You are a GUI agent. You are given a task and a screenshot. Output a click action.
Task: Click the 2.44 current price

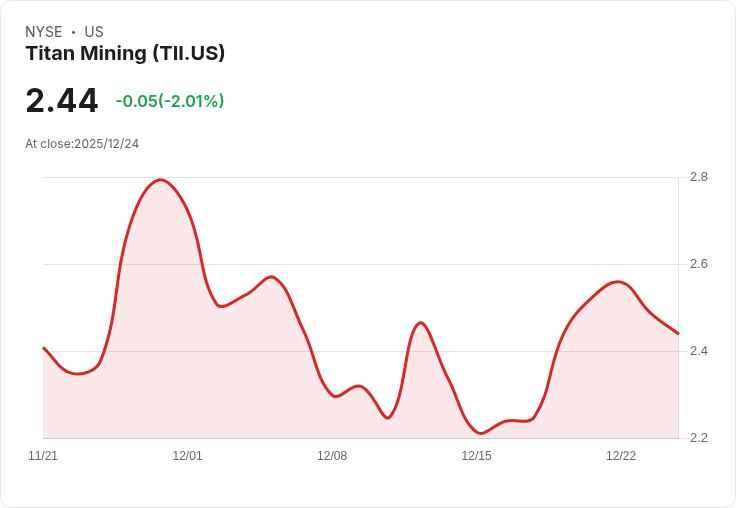61,101
